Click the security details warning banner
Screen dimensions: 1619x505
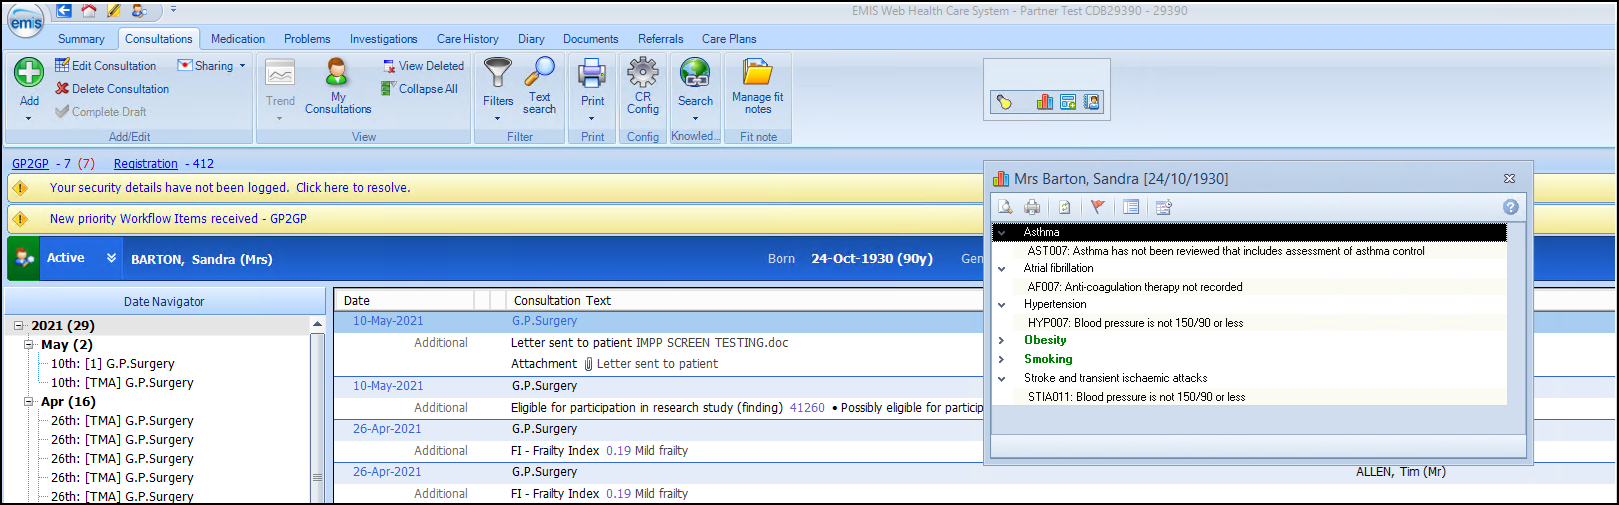(x=230, y=188)
